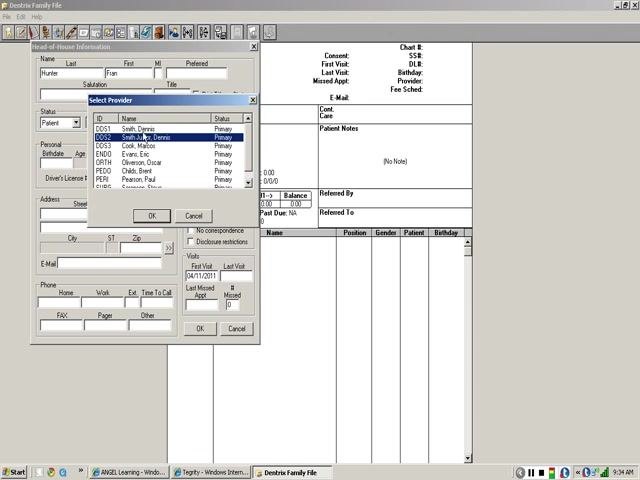This screenshot has height=480, width=640.
Task: Select provider ENDO Evans, Eric
Action: [169, 154]
